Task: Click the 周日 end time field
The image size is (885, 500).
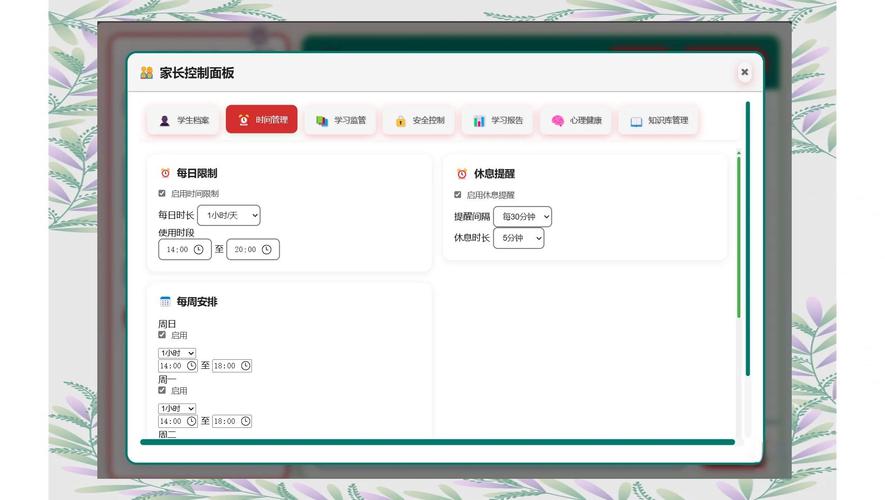Action: point(232,366)
